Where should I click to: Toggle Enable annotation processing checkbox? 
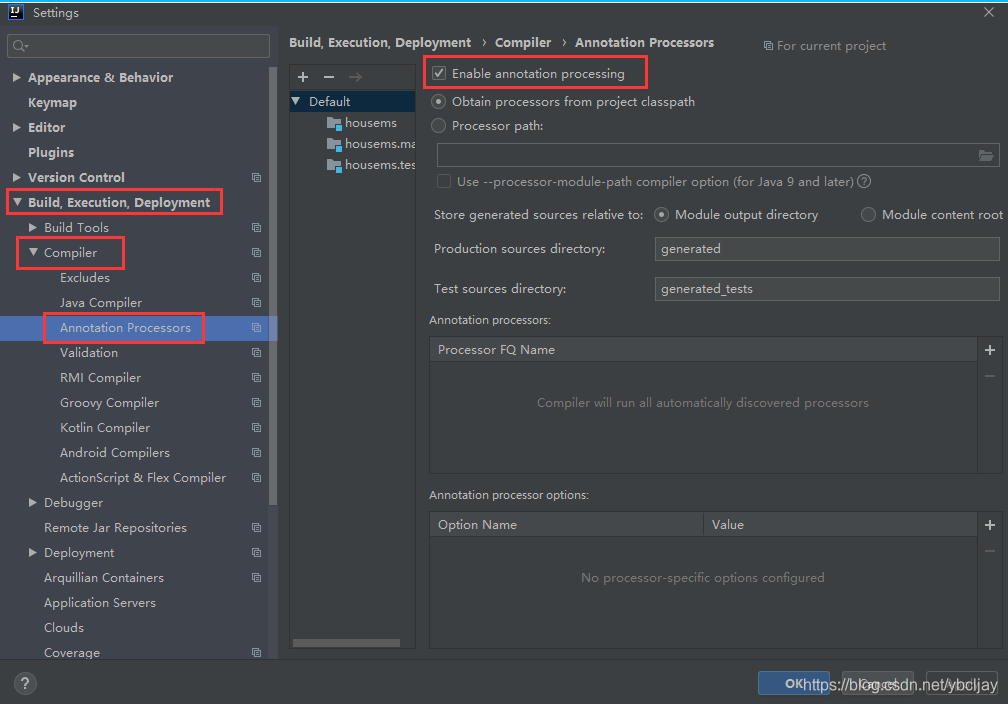(x=439, y=73)
